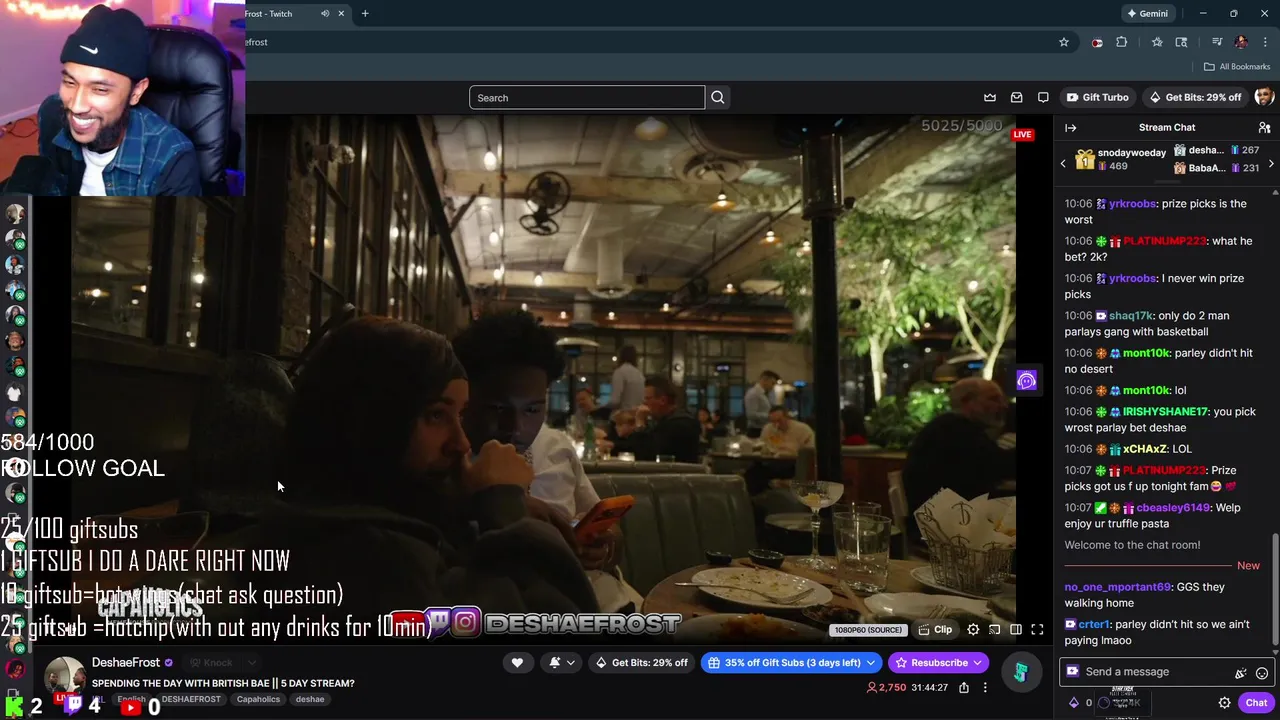
Task: Click snodaywoeday top gifter entry
Action: tap(1120, 159)
